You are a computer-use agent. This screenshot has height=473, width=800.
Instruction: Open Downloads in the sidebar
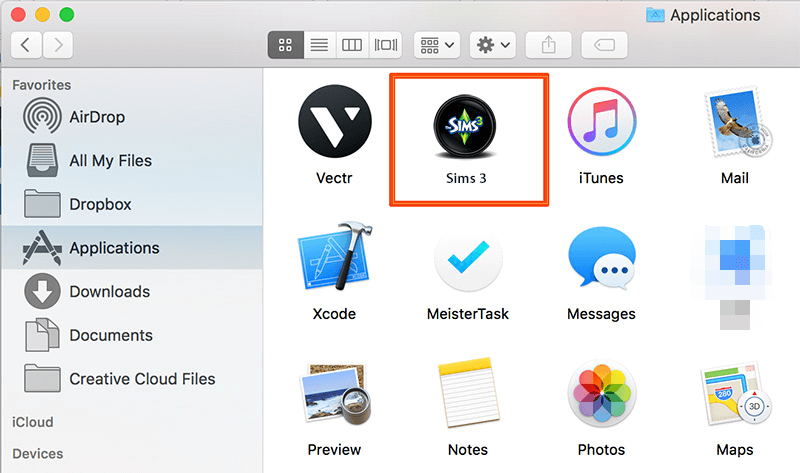[x=132, y=291]
